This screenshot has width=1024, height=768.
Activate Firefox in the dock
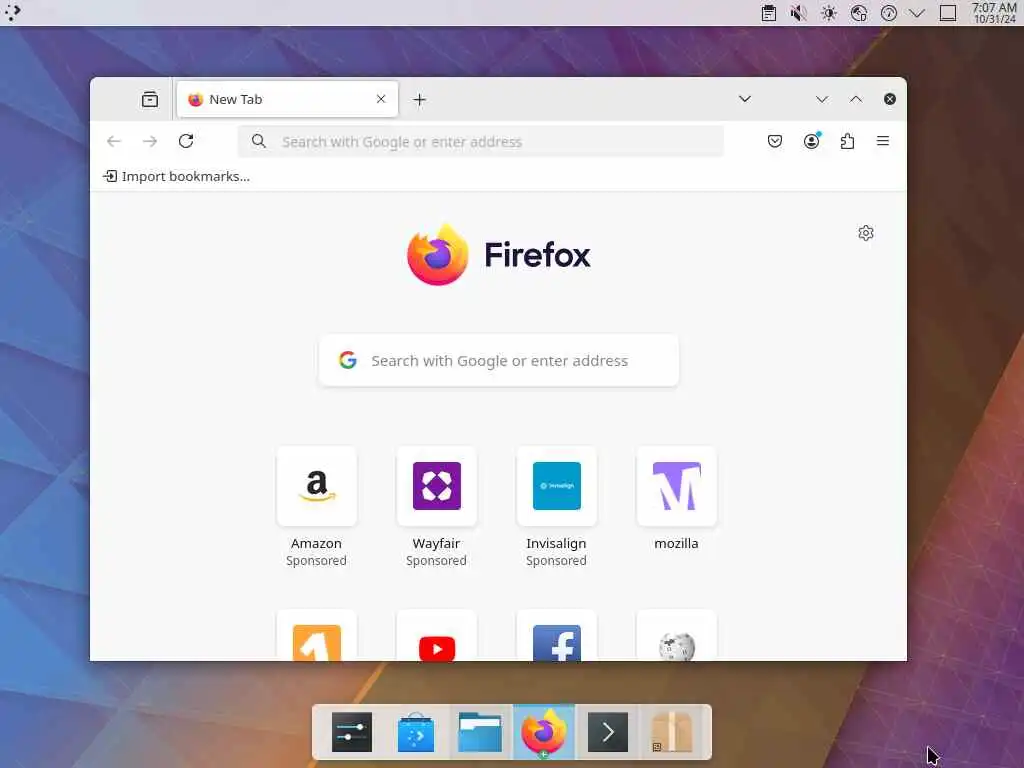(544, 732)
